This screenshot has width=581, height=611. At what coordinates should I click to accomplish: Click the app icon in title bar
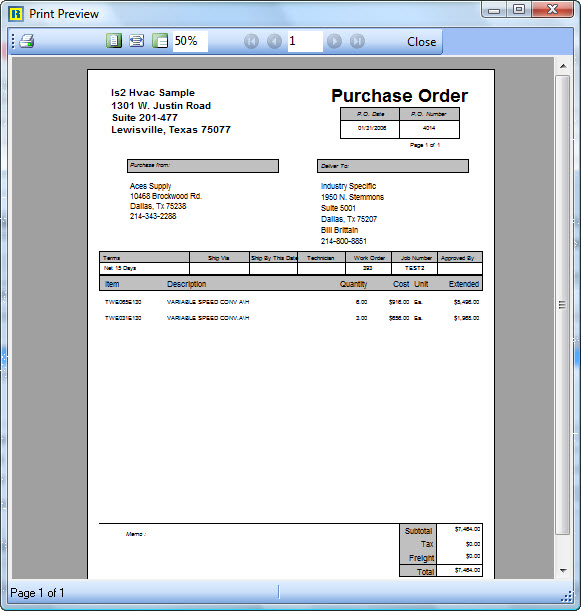pyautogui.click(x=16, y=14)
